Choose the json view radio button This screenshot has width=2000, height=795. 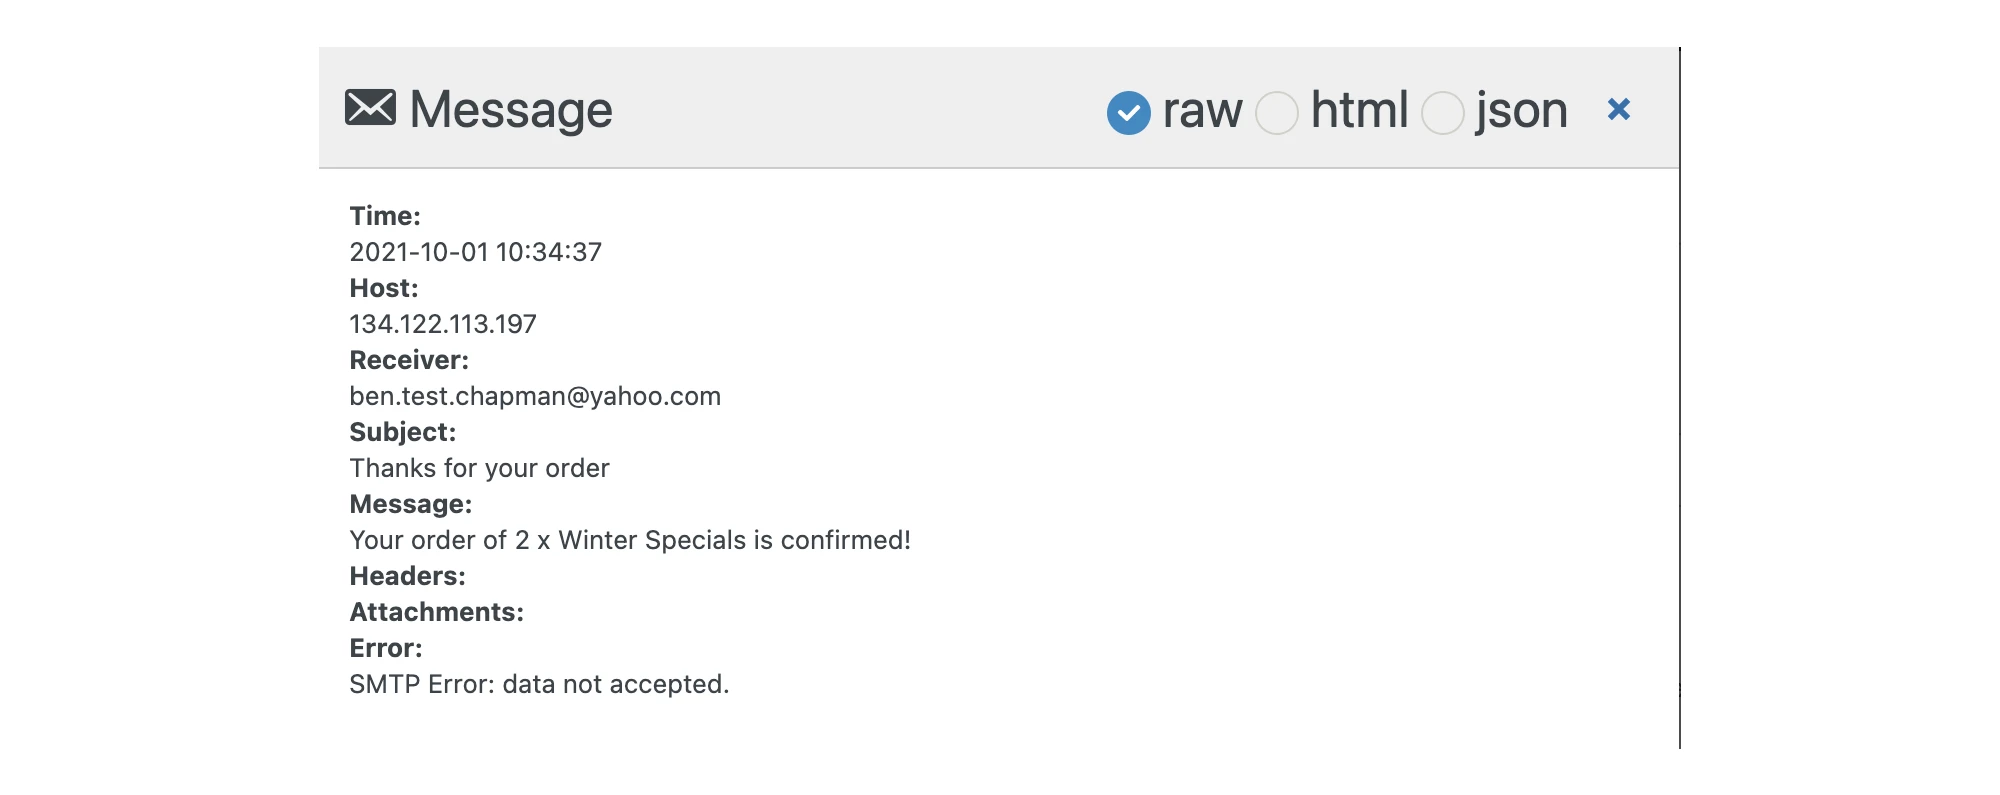pos(1443,112)
